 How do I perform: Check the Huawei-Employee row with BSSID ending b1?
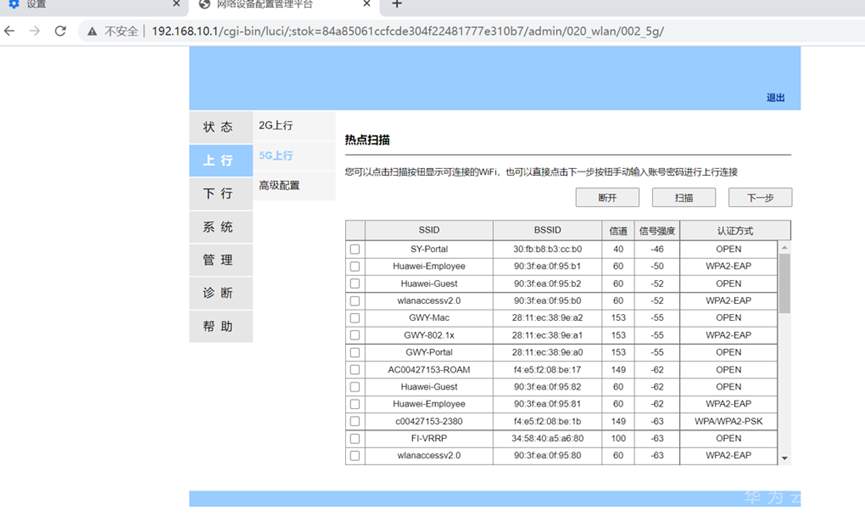(355, 267)
